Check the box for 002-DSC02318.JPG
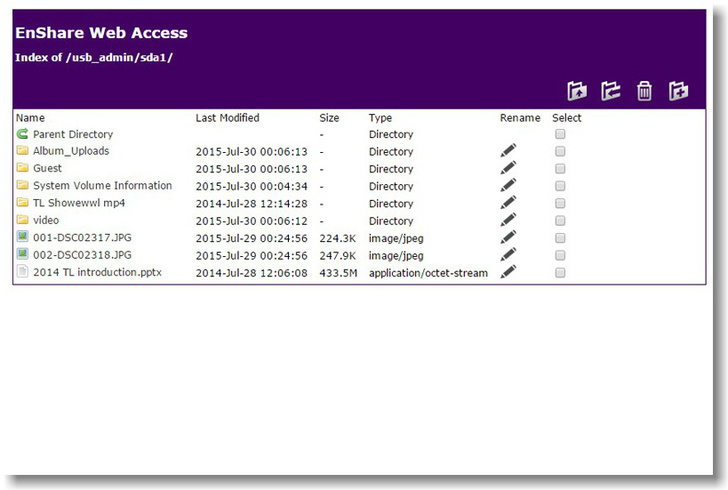The height and width of the screenshot is (490, 728). [x=560, y=254]
